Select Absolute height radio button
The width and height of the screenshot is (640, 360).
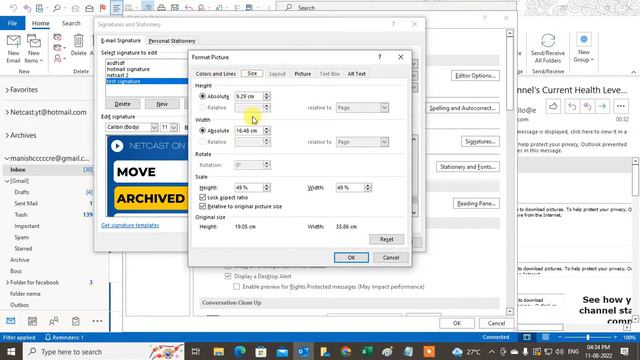pos(202,96)
